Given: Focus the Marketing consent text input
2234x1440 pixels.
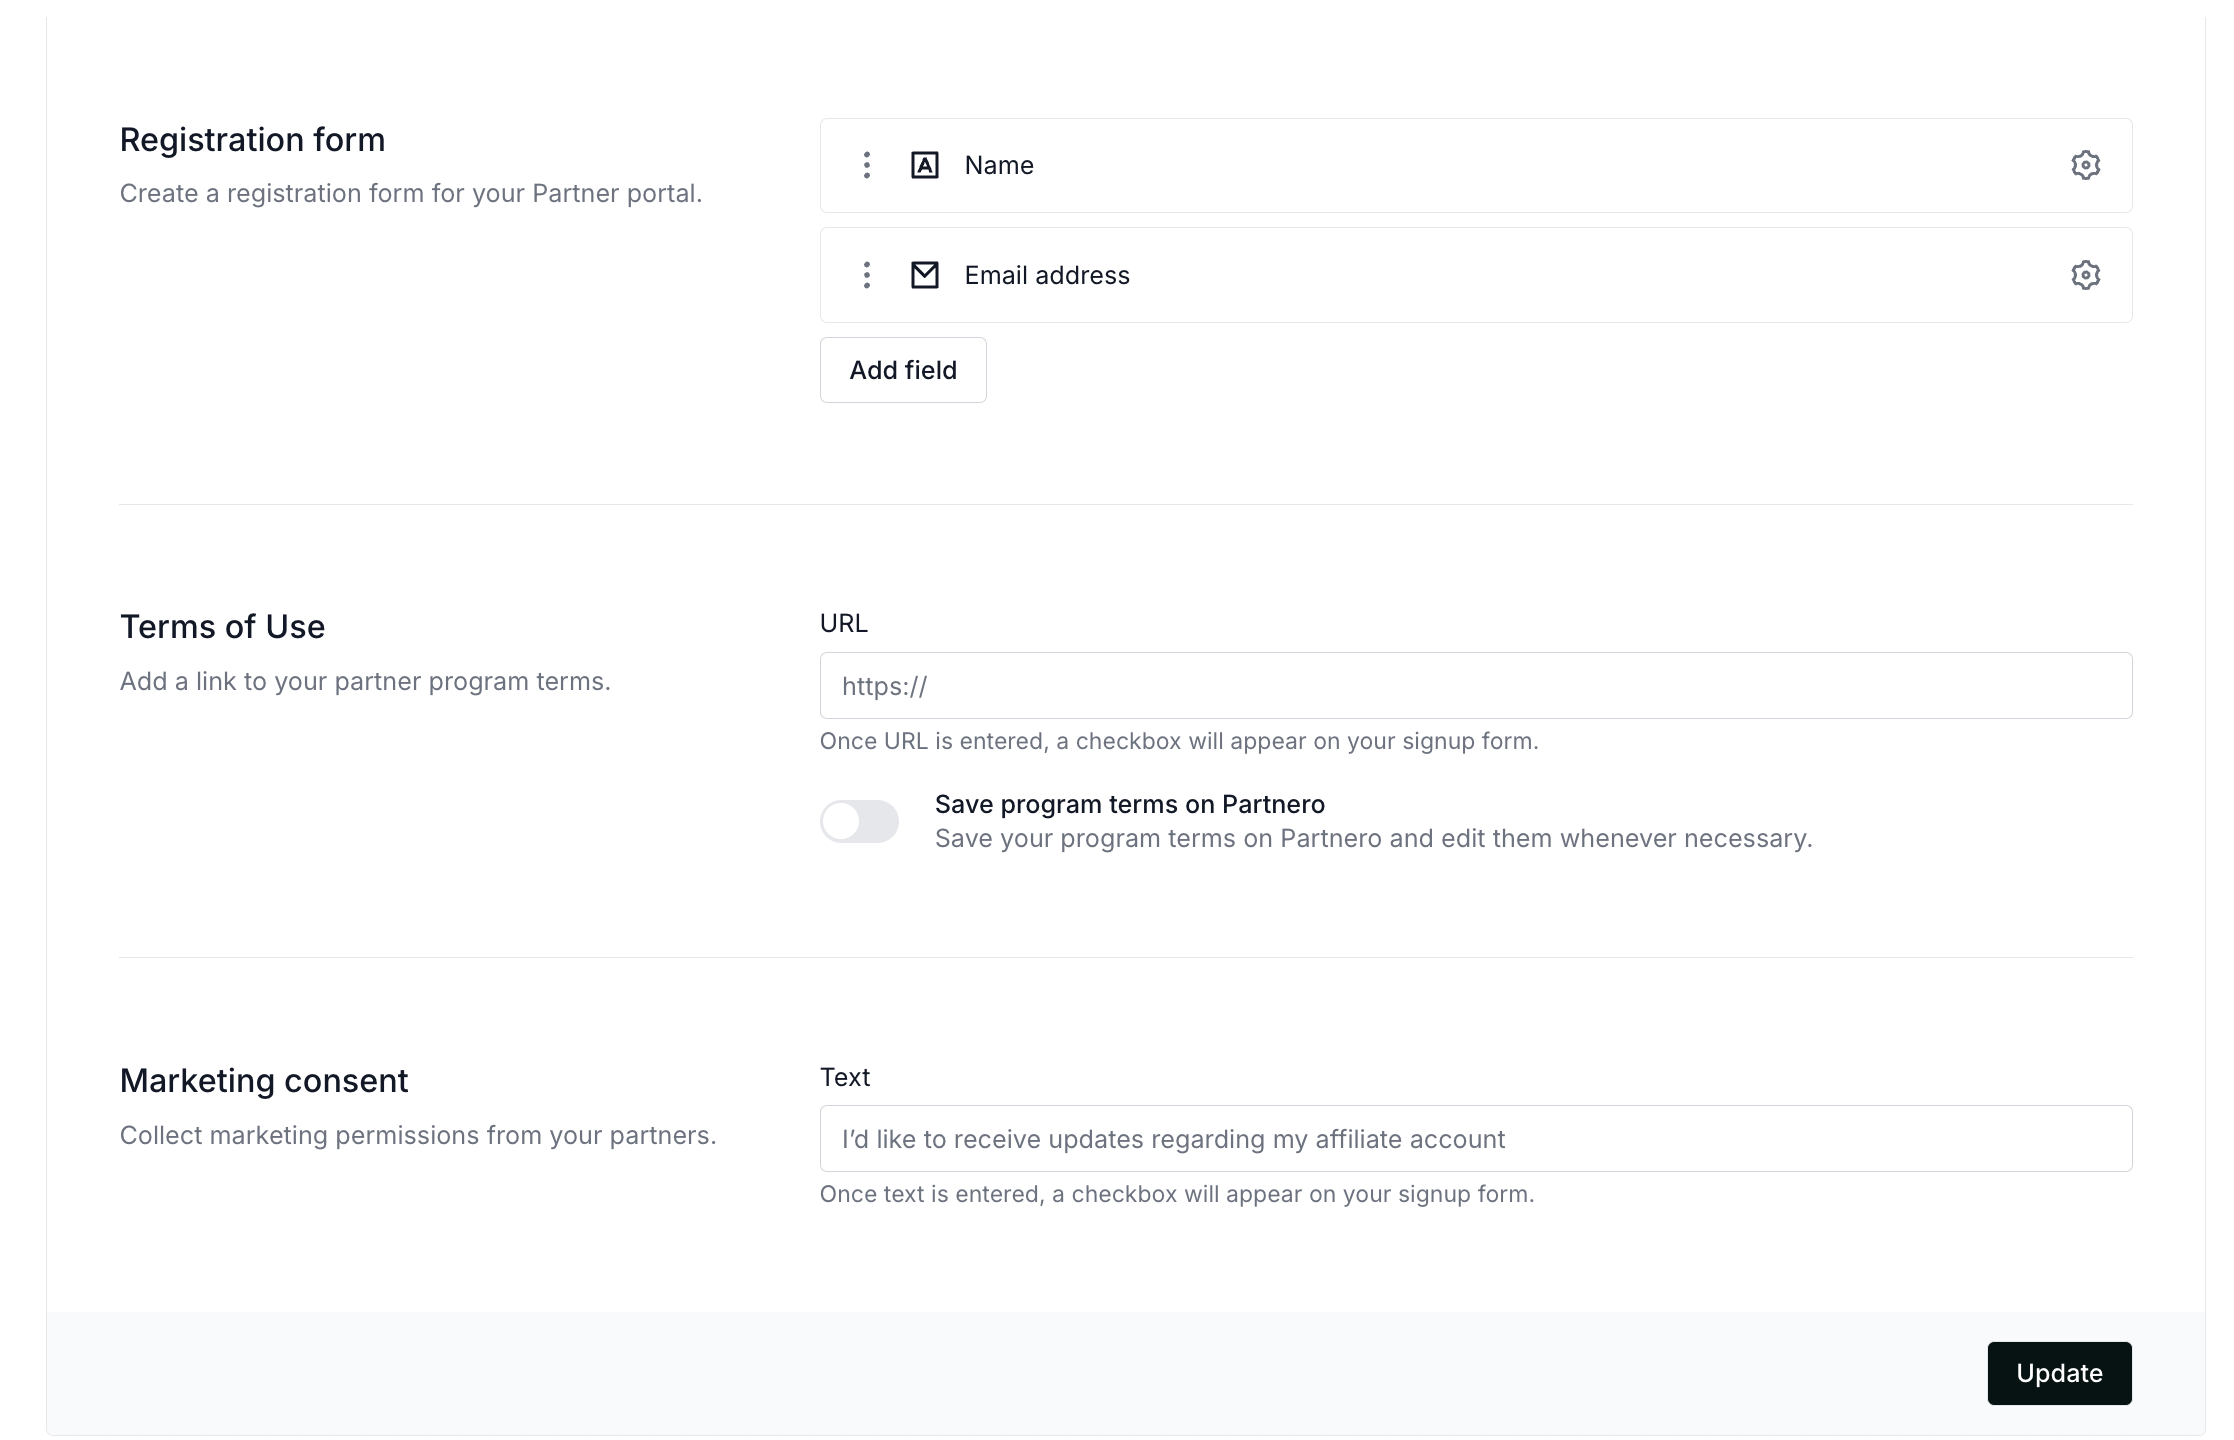Looking at the screenshot, I should click(x=1475, y=1139).
